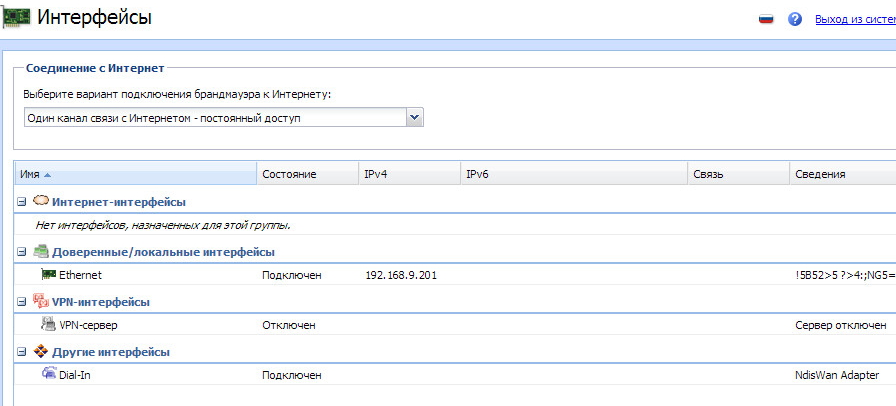Click the logout link
Image resolution: width=896 pixels, height=406 pixels.
point(854,19)
